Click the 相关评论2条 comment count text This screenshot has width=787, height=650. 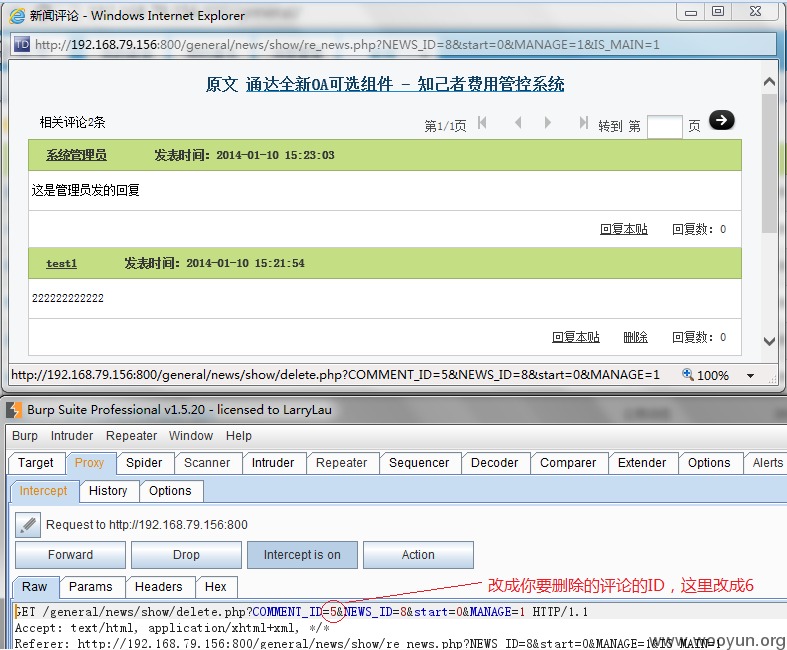pyautogui.click(x=73, y=122)
